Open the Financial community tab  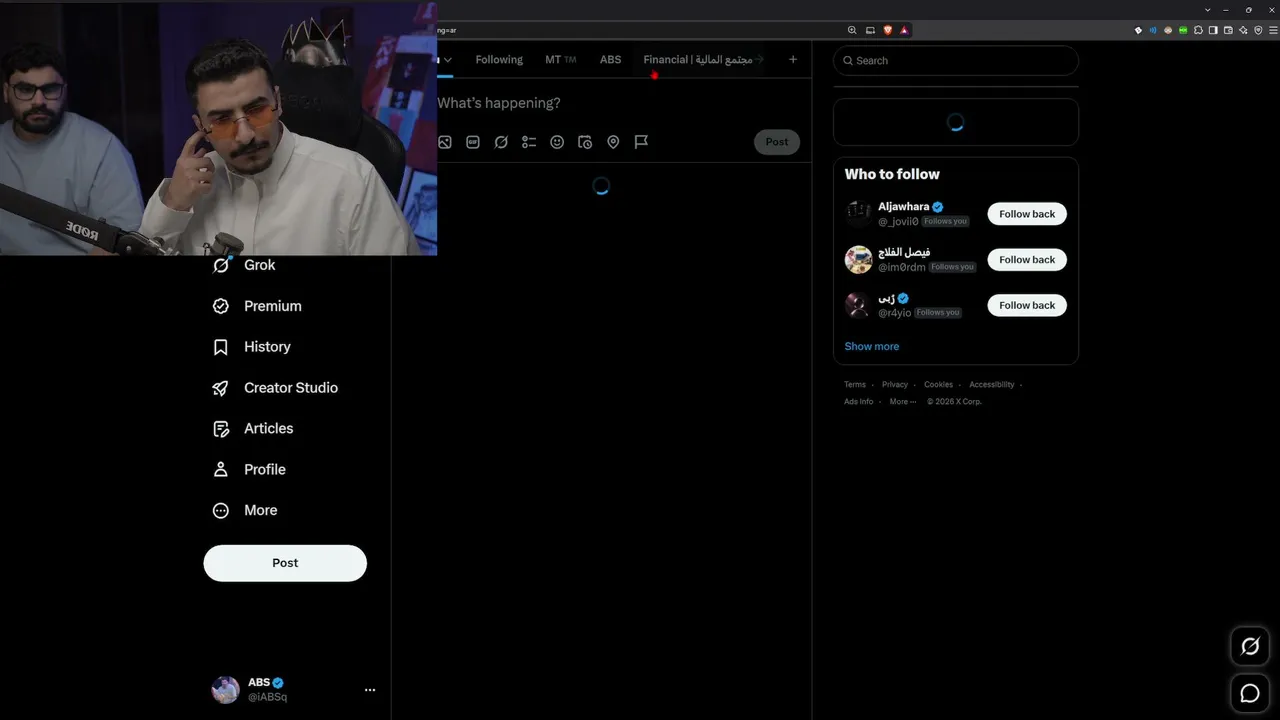pos(698,60)
